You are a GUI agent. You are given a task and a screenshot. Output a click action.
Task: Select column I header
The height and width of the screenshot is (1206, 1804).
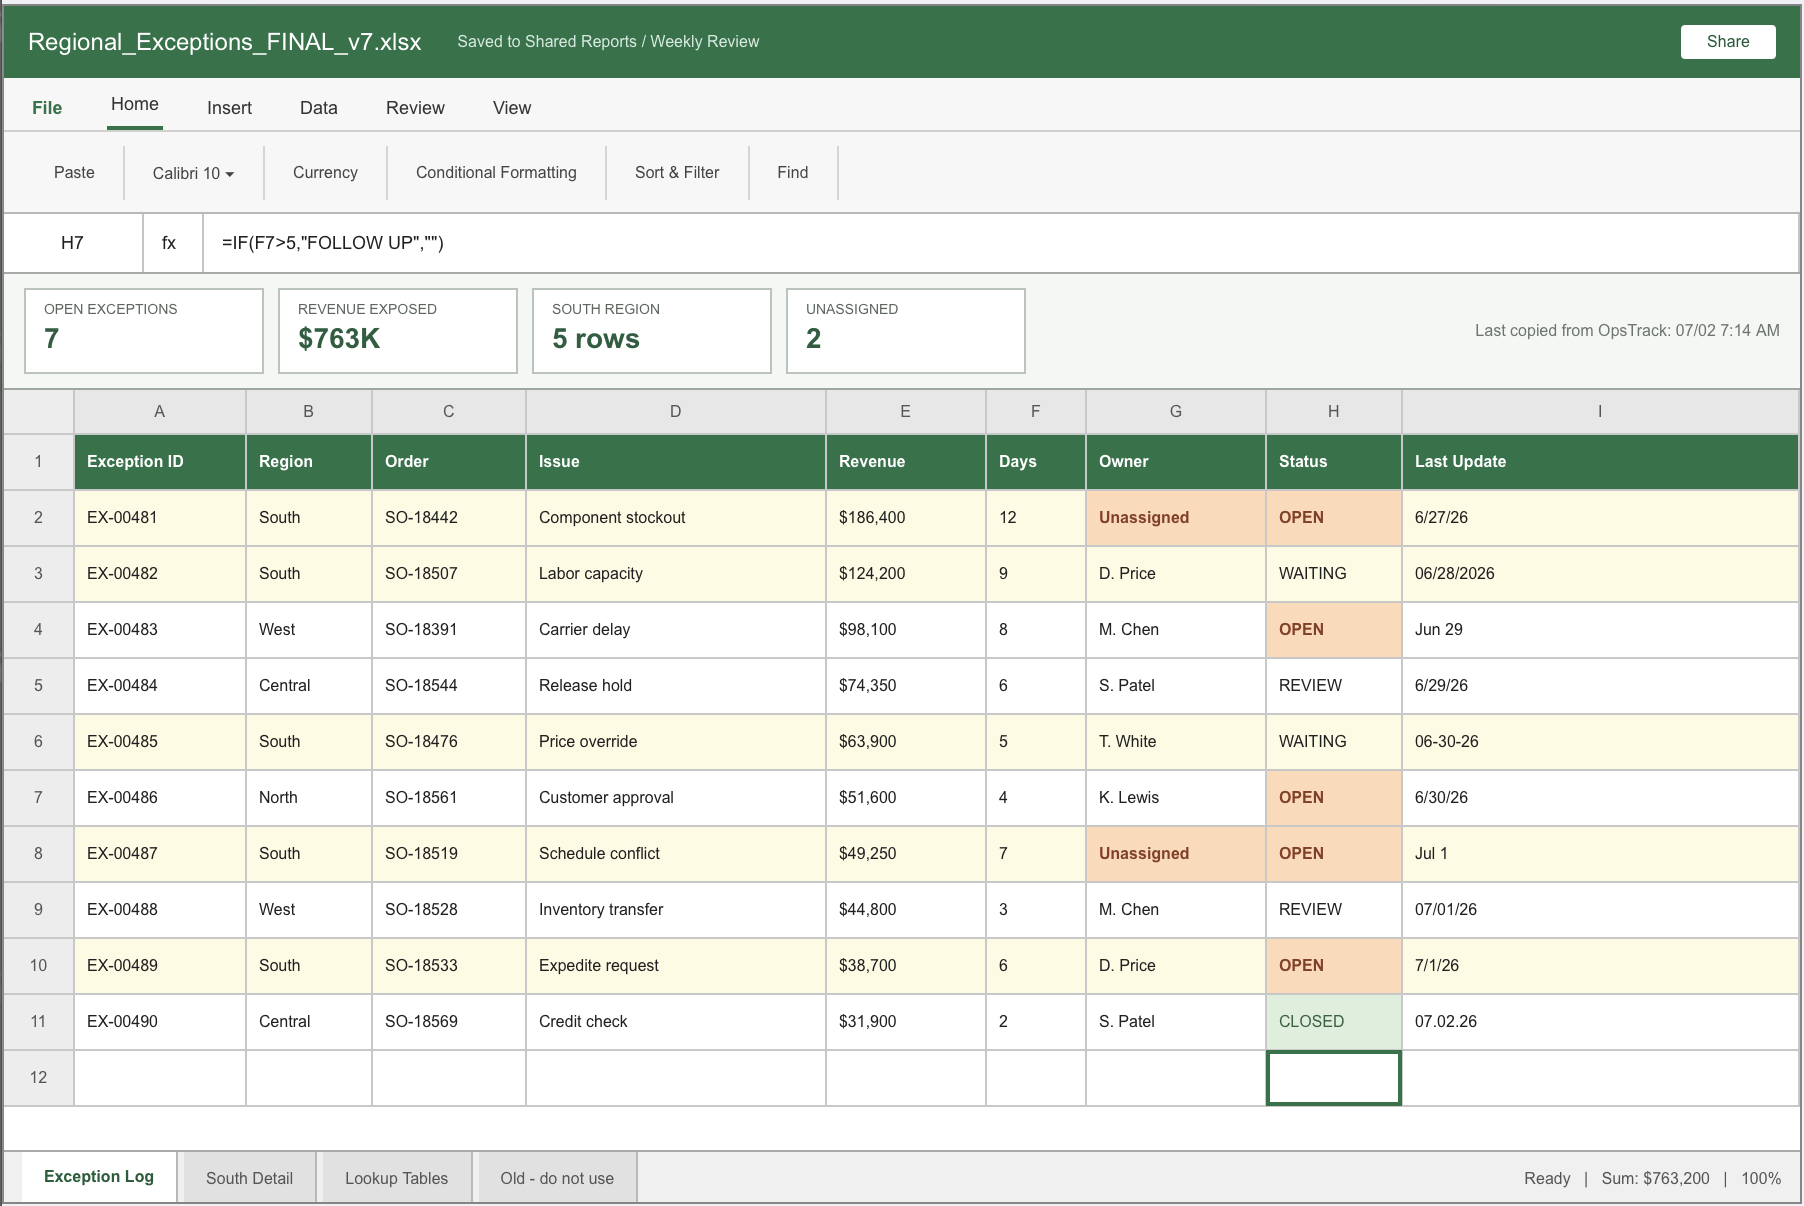(x=1600, y=411)
